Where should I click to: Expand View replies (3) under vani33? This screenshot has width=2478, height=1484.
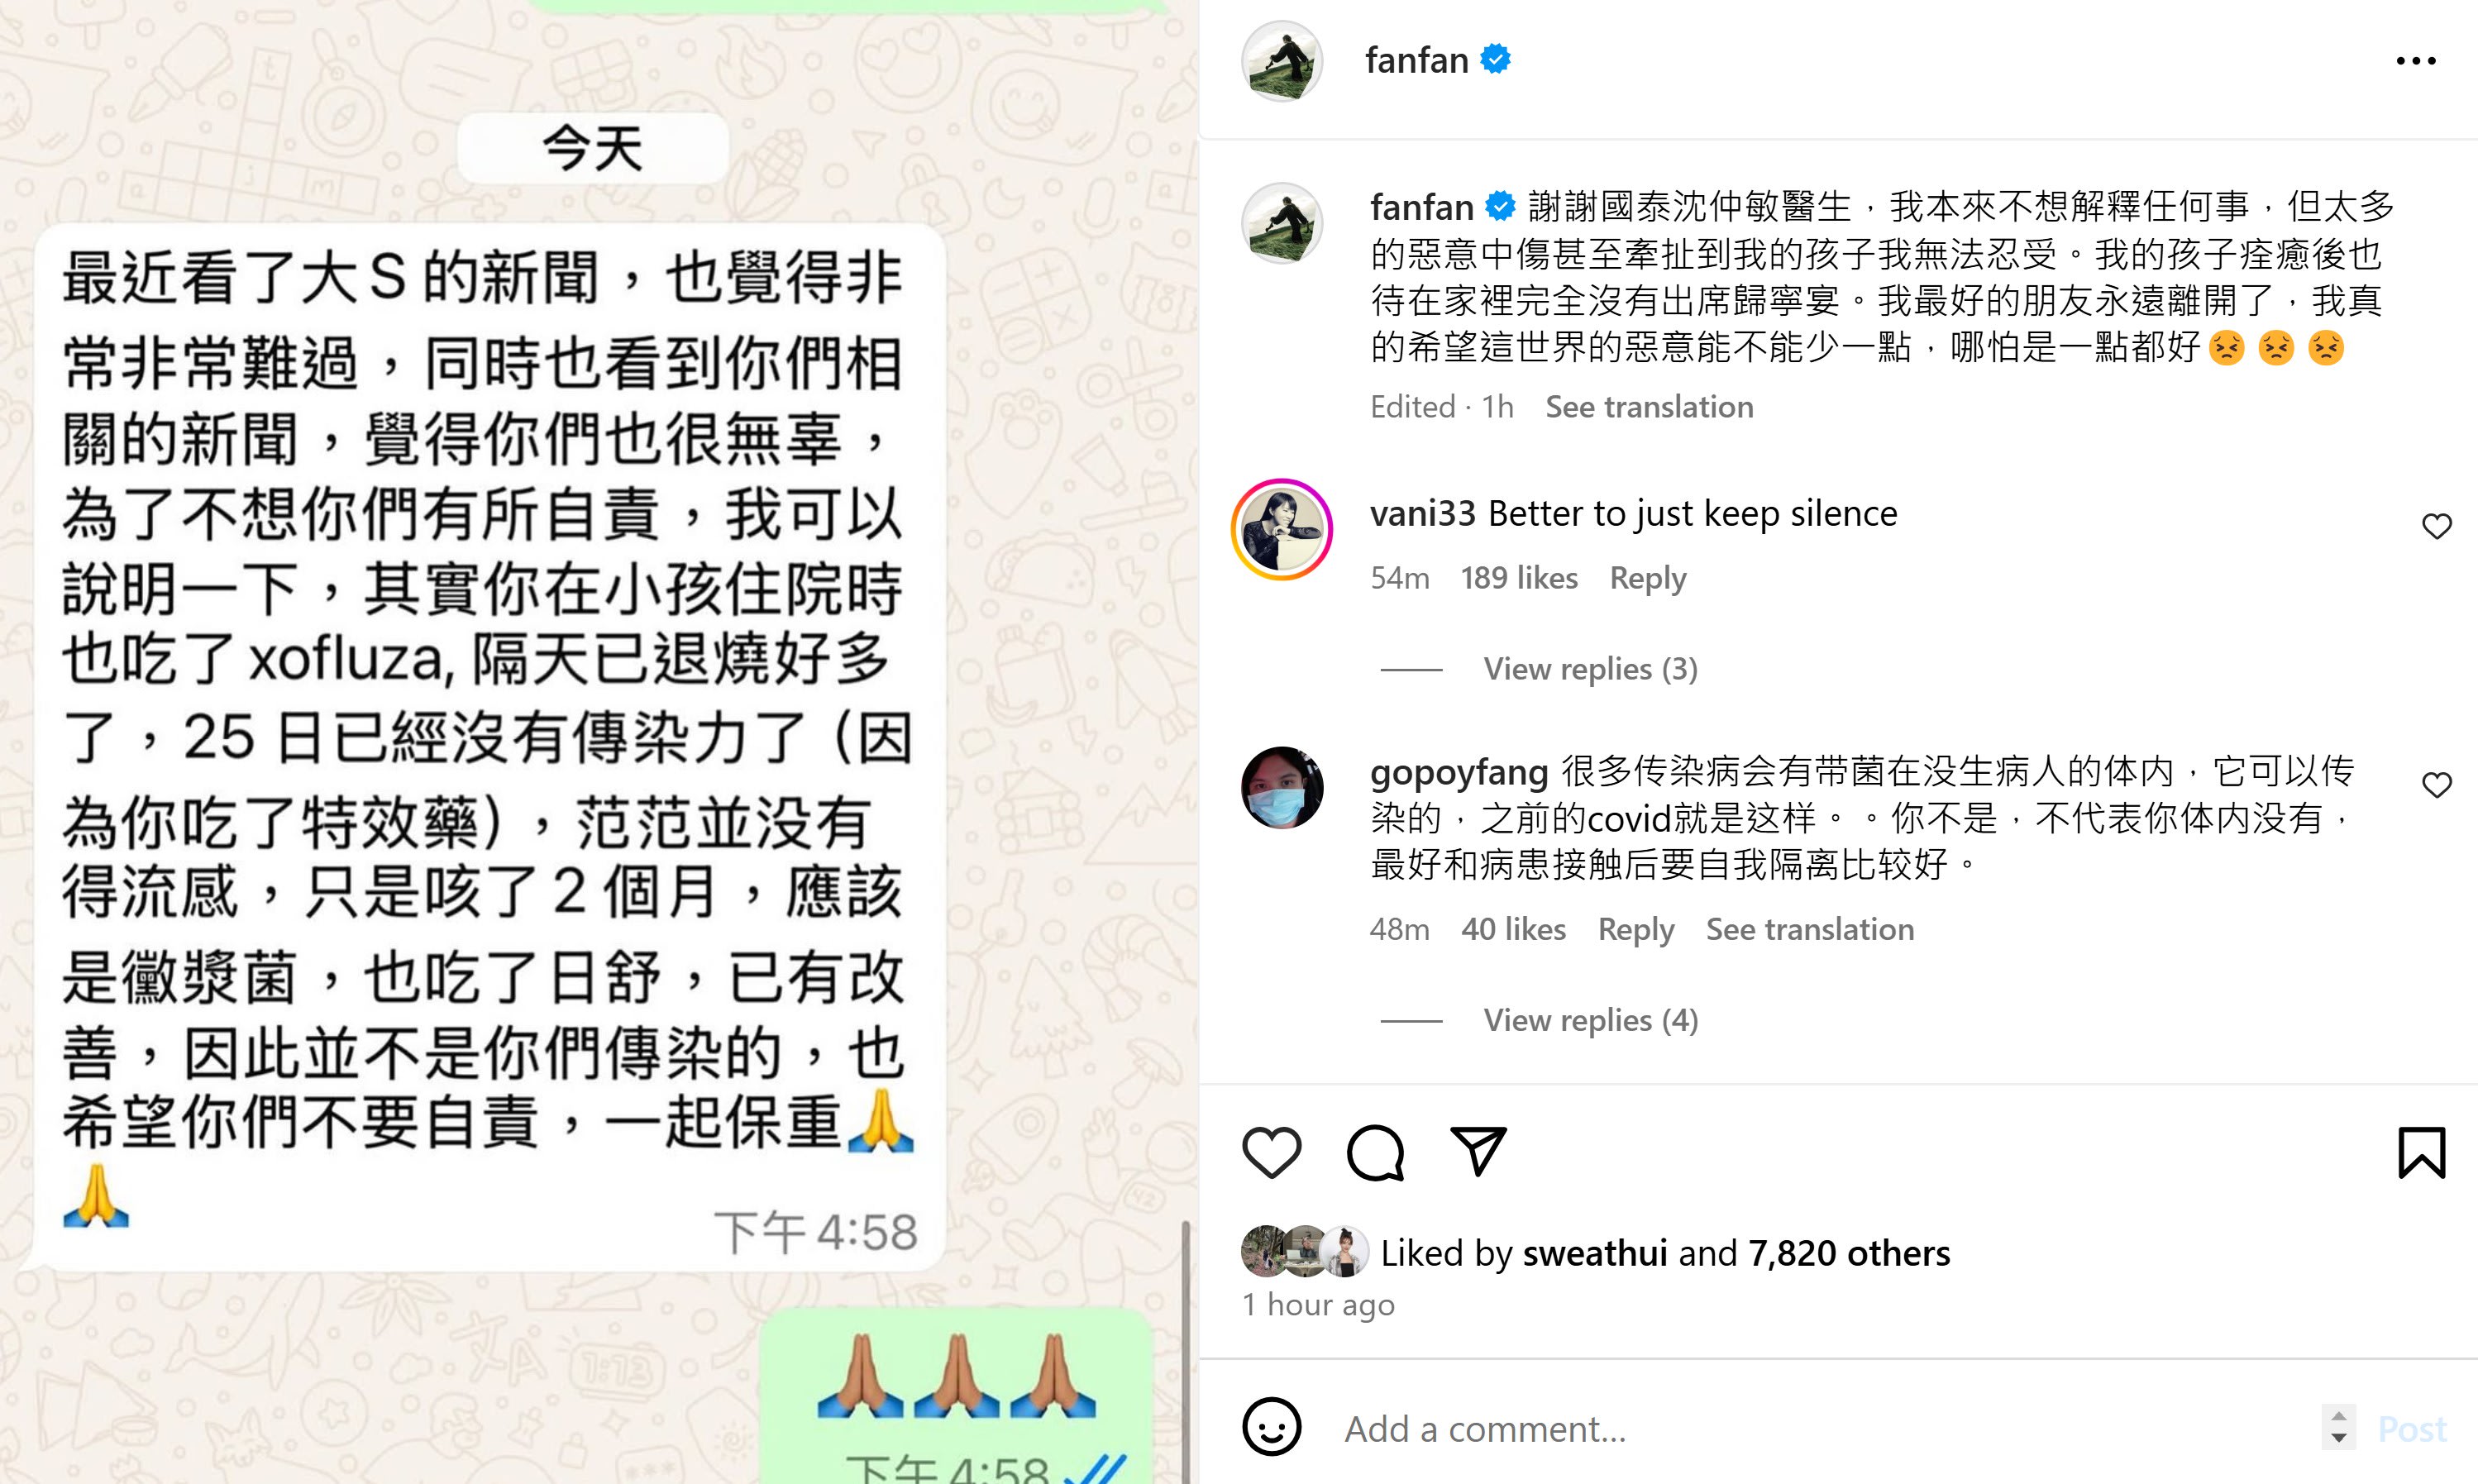tap(1590, 669)
